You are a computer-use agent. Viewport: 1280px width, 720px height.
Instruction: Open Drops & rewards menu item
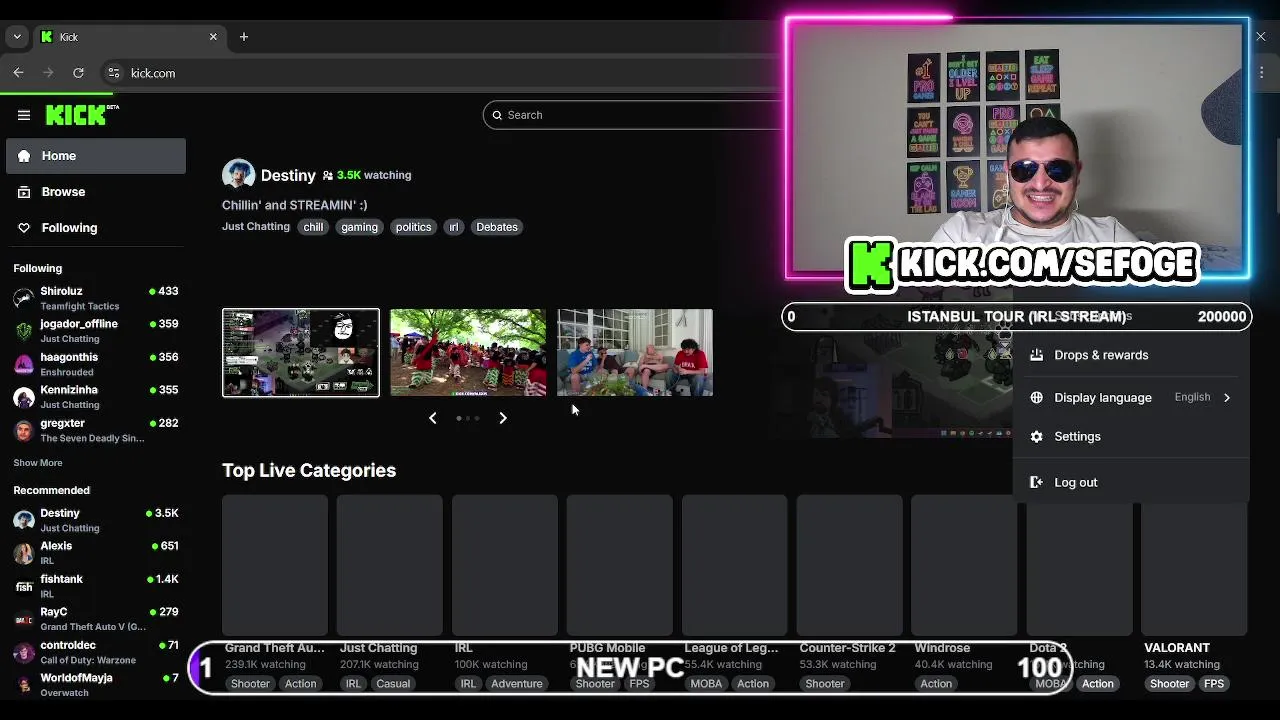point(1132,355)
